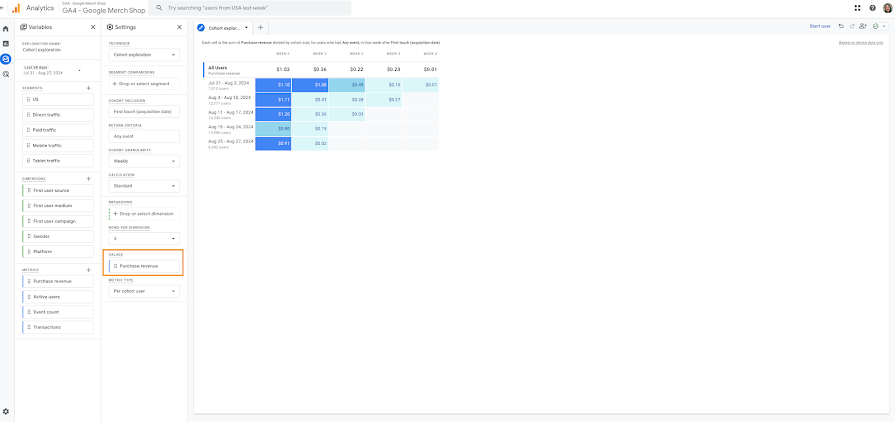
Task: Select the Purchase revenue metric in Variables
Action: point(58,281)
